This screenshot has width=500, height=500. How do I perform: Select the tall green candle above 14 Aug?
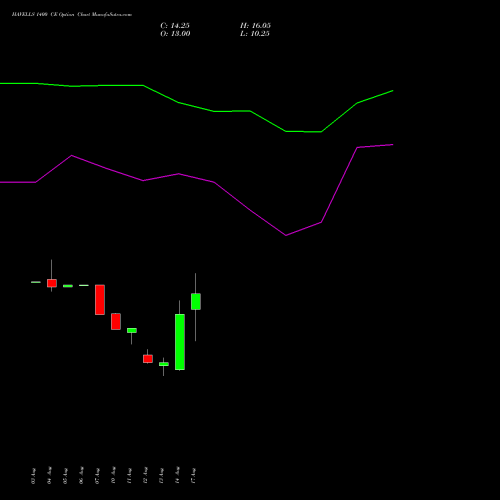click(x=180, y=342)
